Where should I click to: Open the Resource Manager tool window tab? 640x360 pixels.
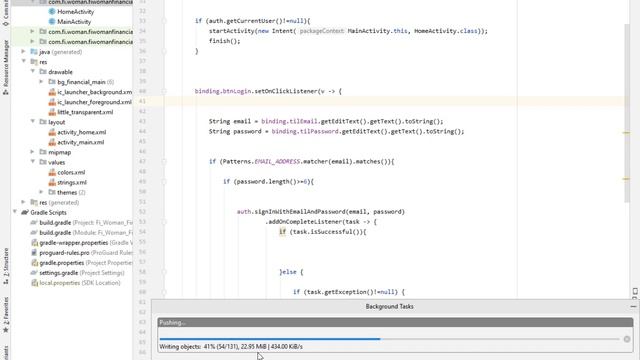click(x=6, y=67)
